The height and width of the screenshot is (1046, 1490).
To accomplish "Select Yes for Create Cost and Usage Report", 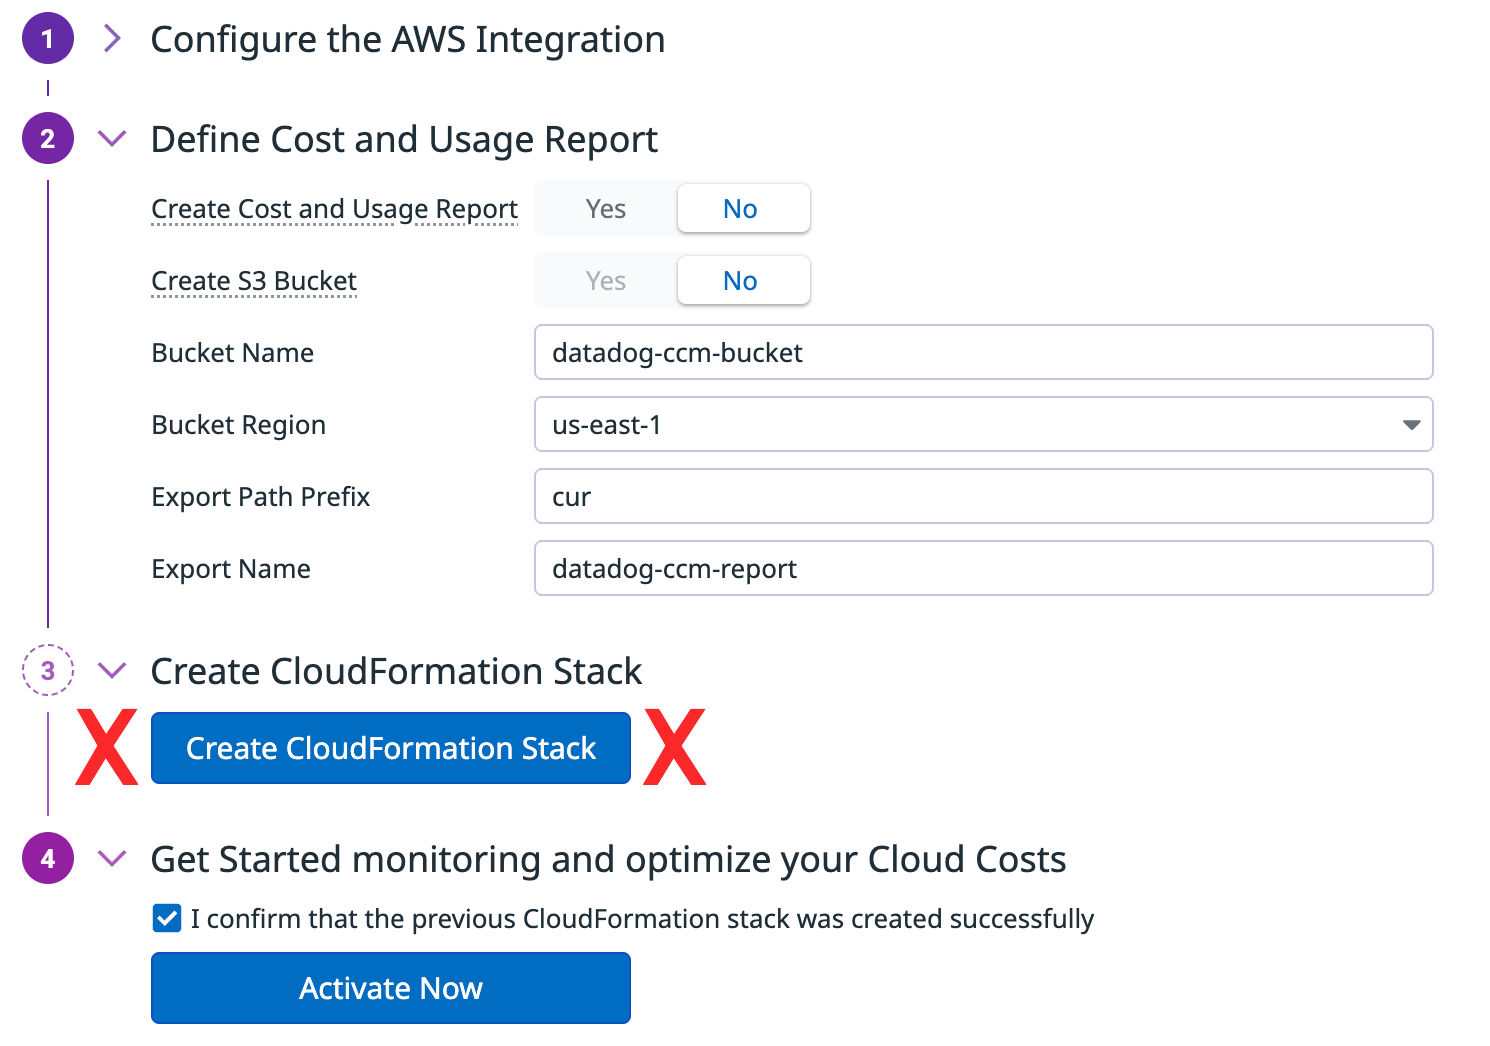I will (x=606, y=209).
